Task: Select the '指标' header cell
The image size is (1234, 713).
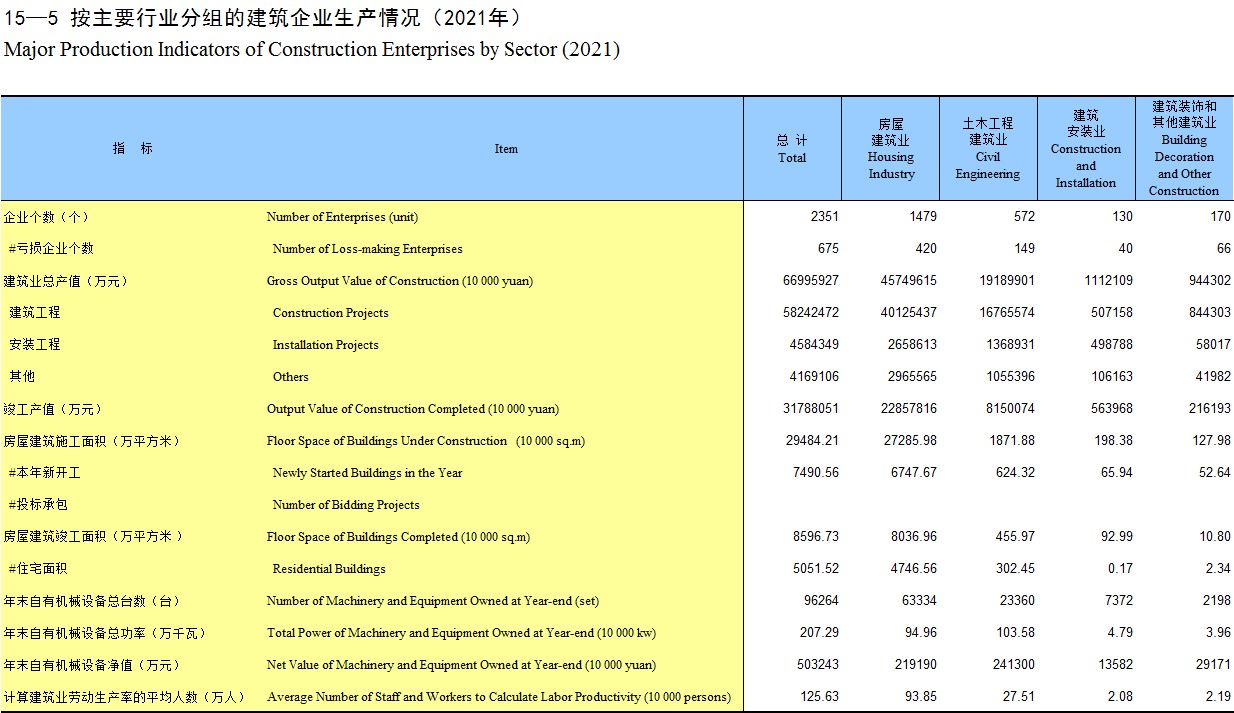Action: pos(133,148)
